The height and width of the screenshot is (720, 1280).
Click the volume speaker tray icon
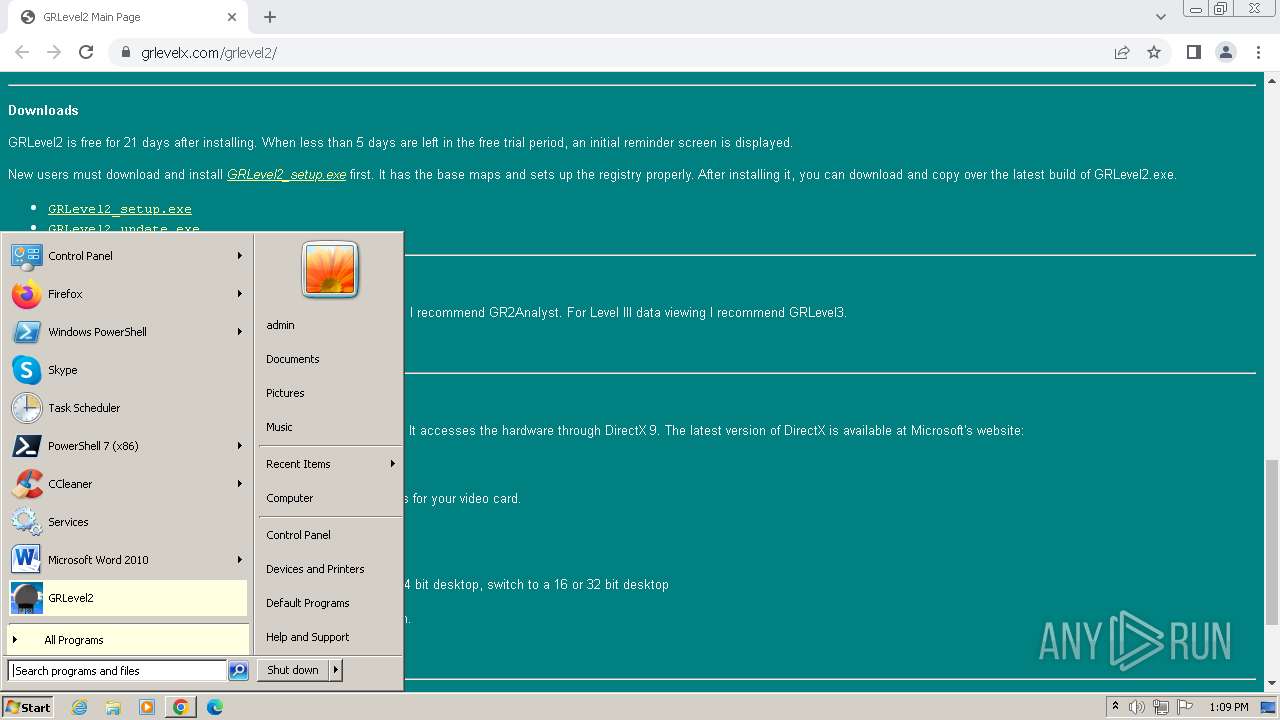[1137, 707]
